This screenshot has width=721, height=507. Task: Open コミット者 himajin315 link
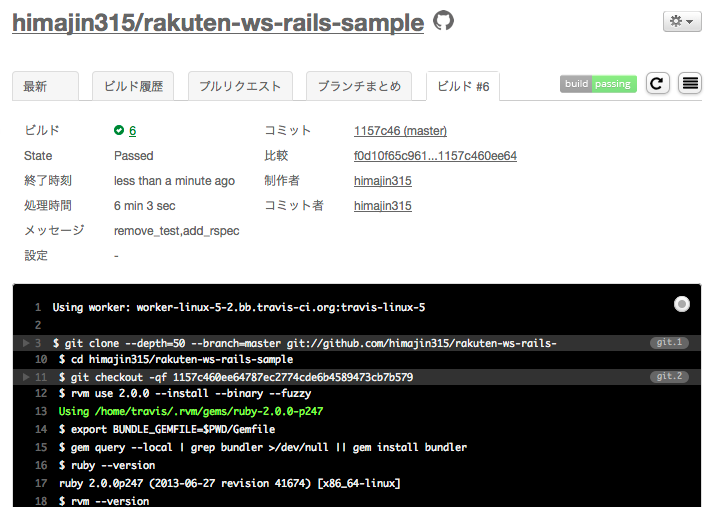point(383,205)
